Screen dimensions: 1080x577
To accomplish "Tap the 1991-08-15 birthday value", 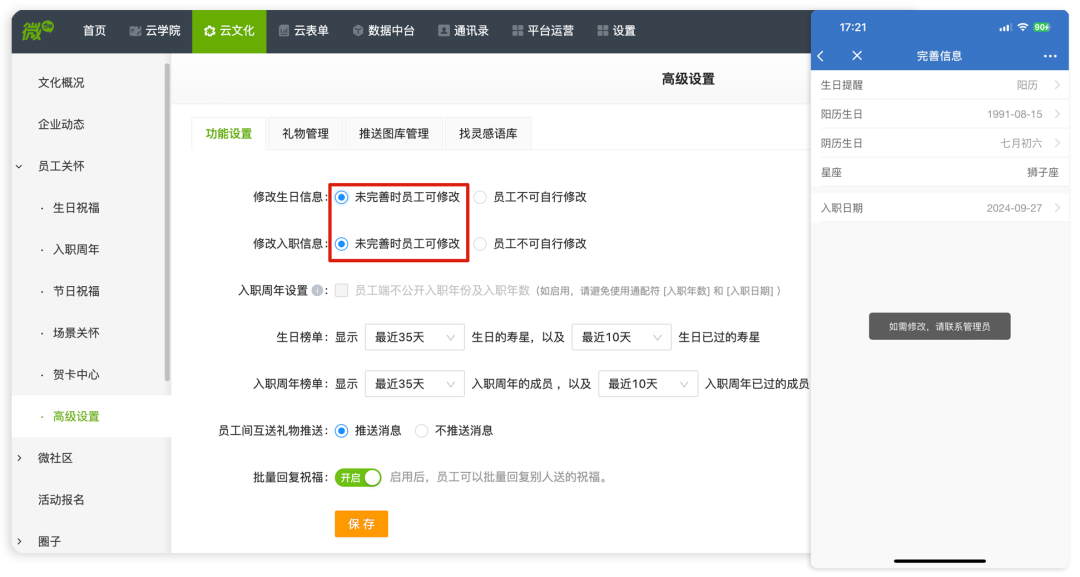I will [x=1015, y=114].
